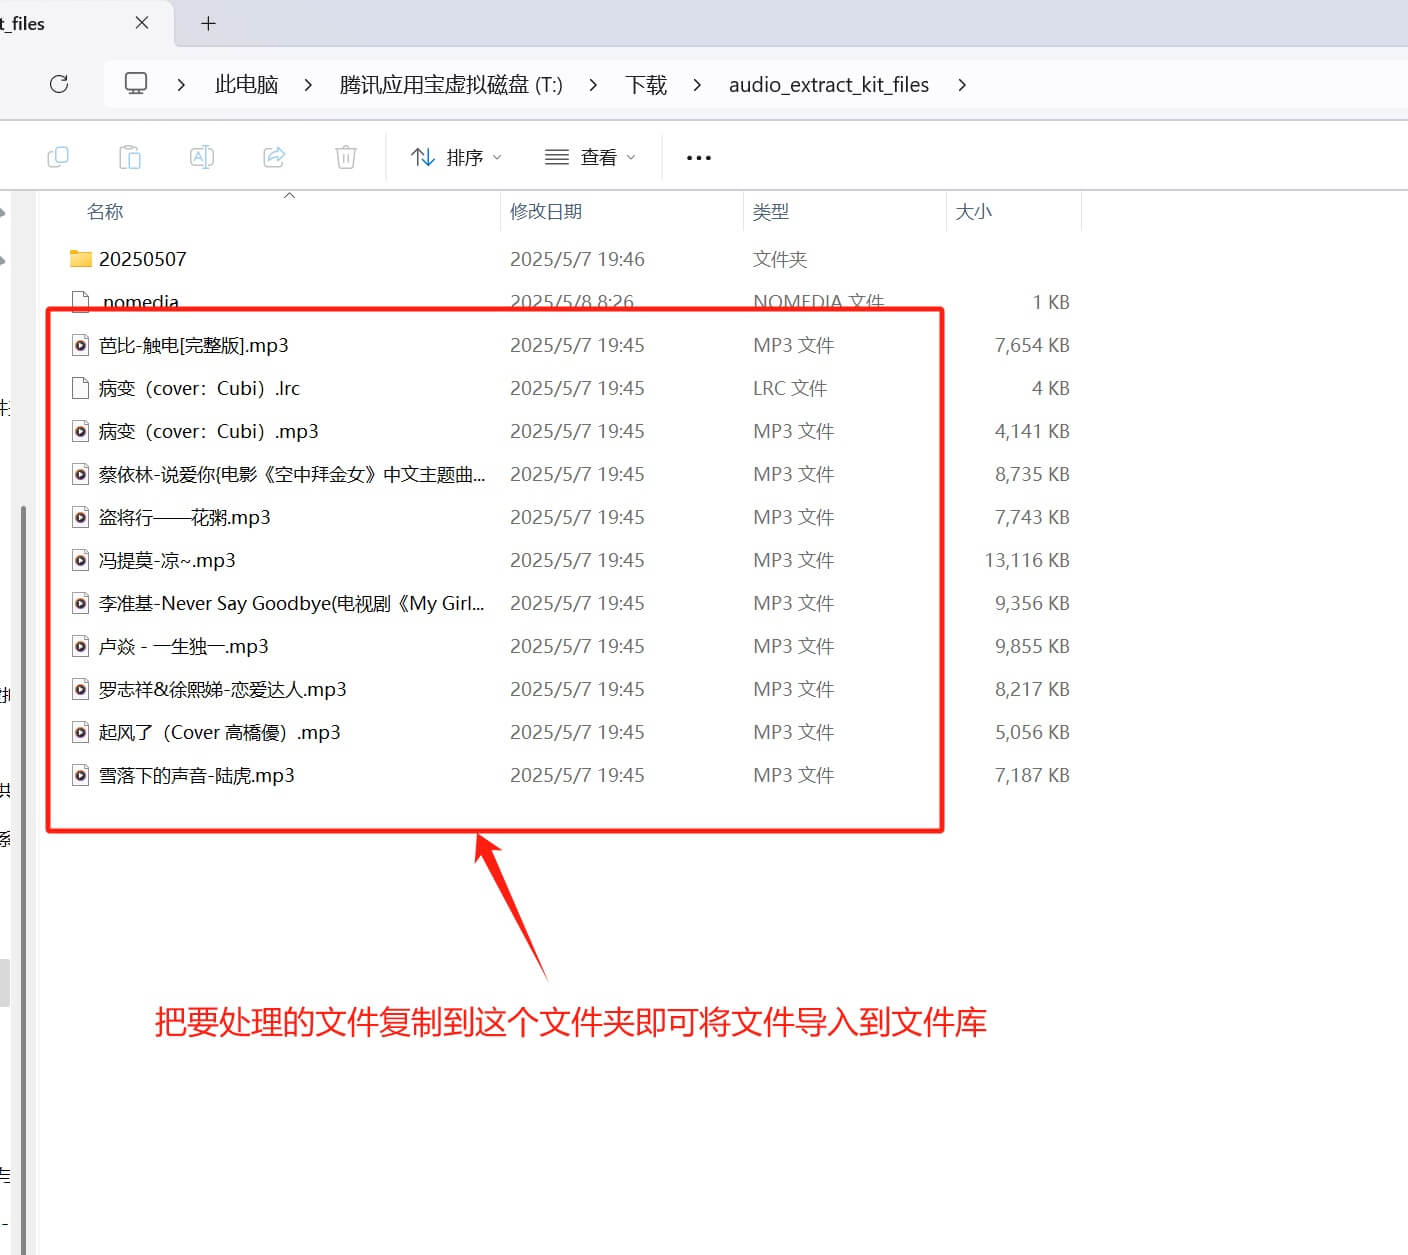
Task: Select file 芭比-触电[完整版].mp3
Action: tap(193, 345)
